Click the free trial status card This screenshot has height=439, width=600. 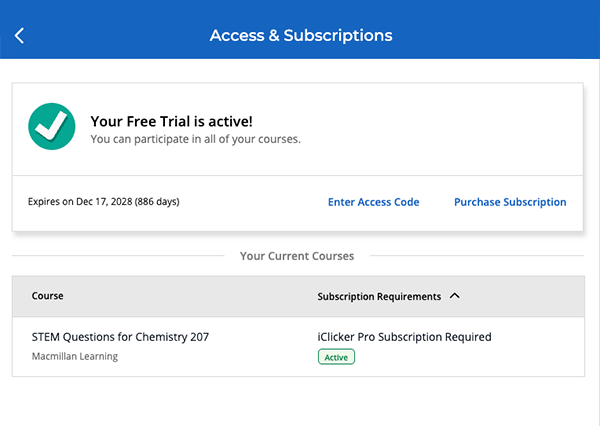[x=298, y=157]
